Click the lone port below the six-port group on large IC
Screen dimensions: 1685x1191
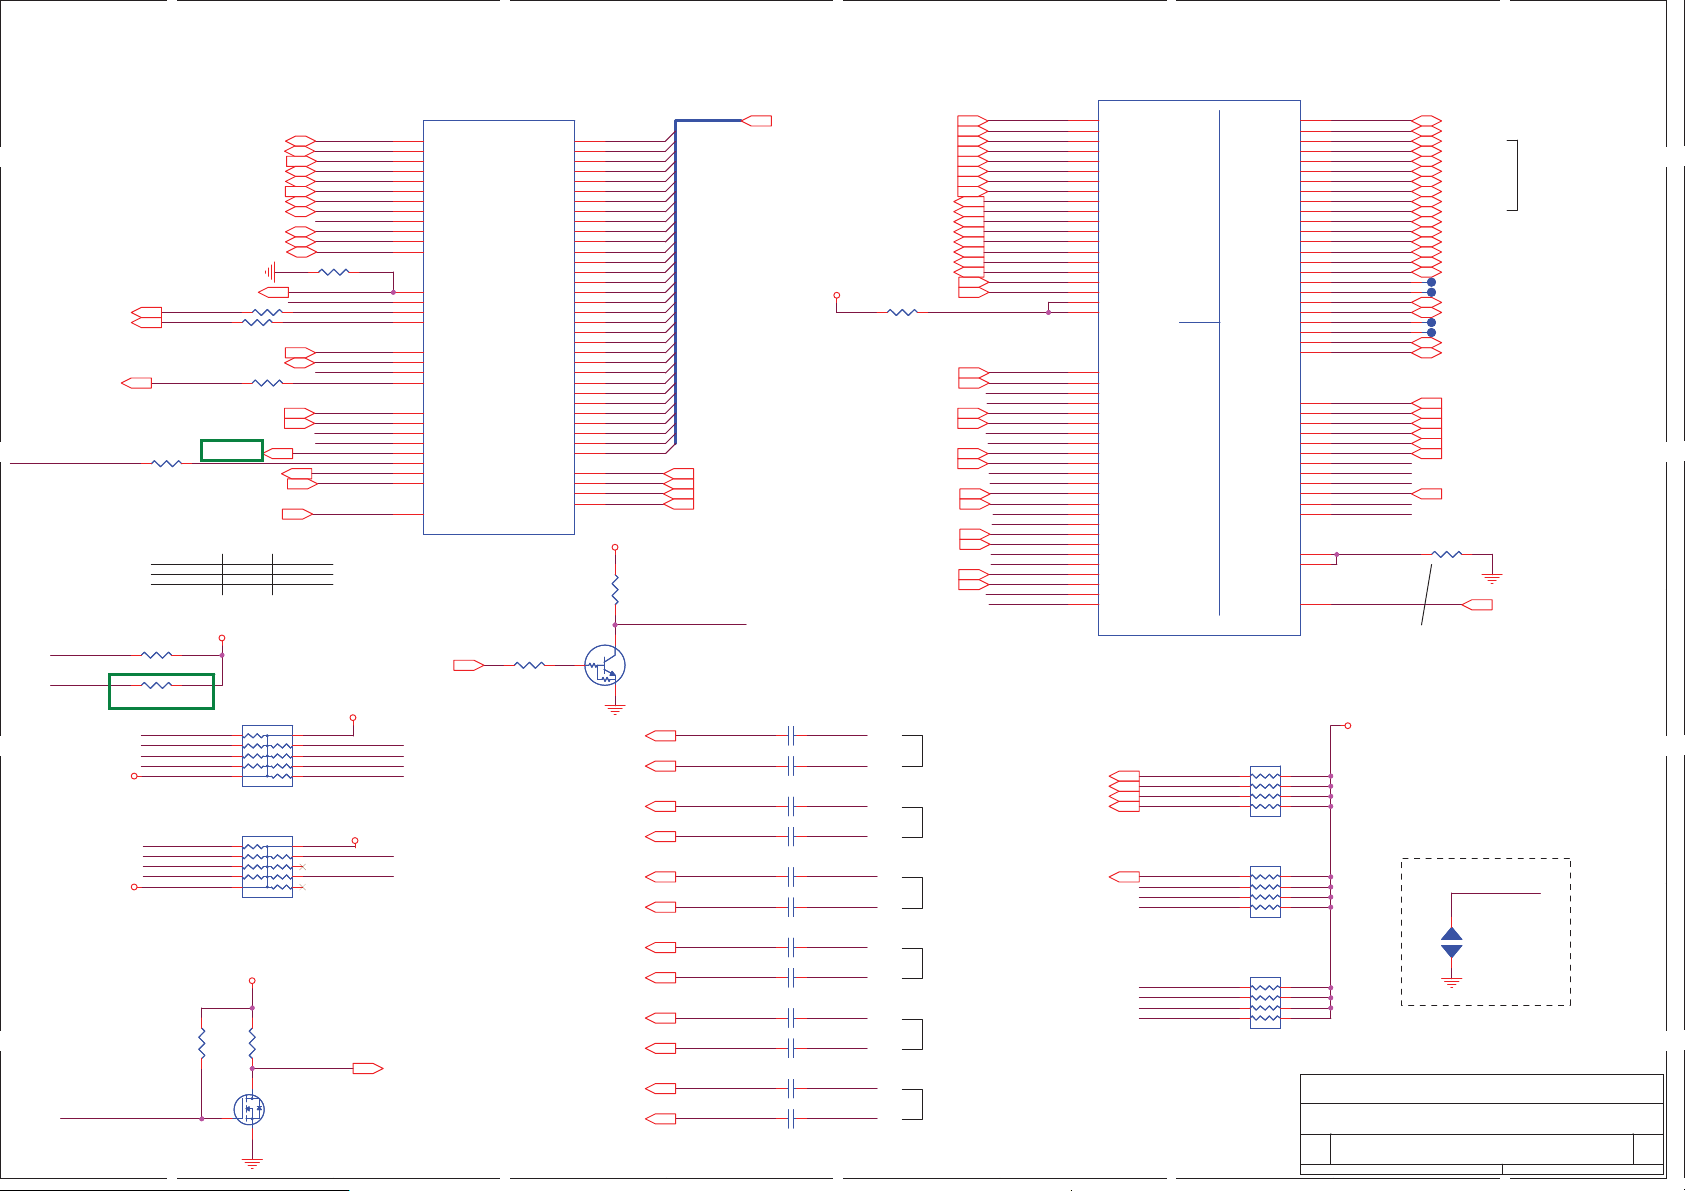click(x=1427, y=494)
